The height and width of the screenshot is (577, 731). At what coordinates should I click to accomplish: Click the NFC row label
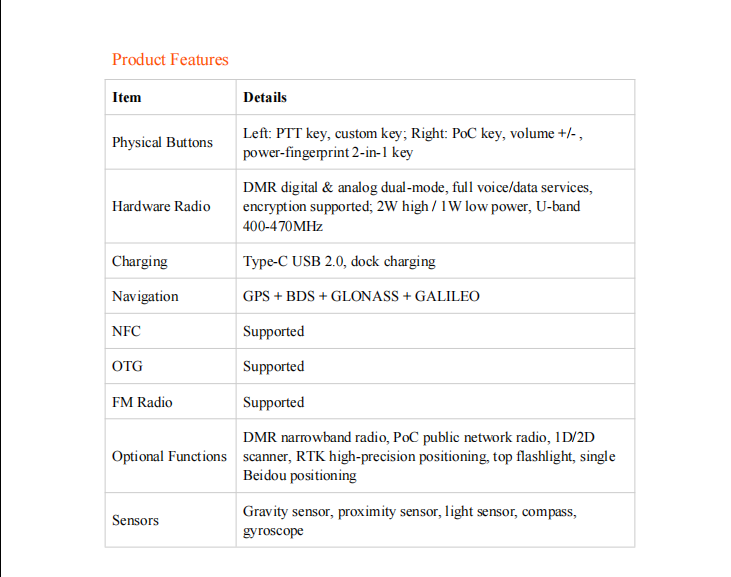point(126,331)
